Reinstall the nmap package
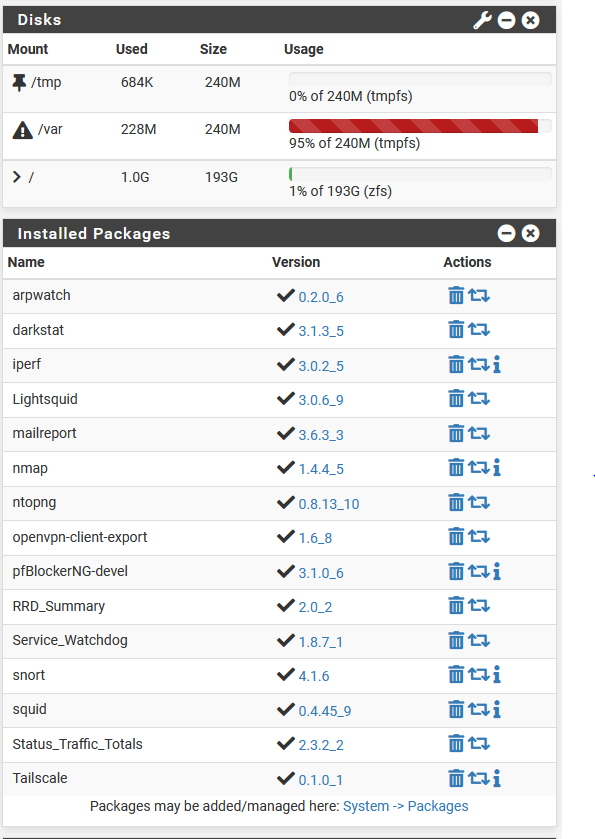The height and width of the screenshot is (839, 595). click(479, 468)
